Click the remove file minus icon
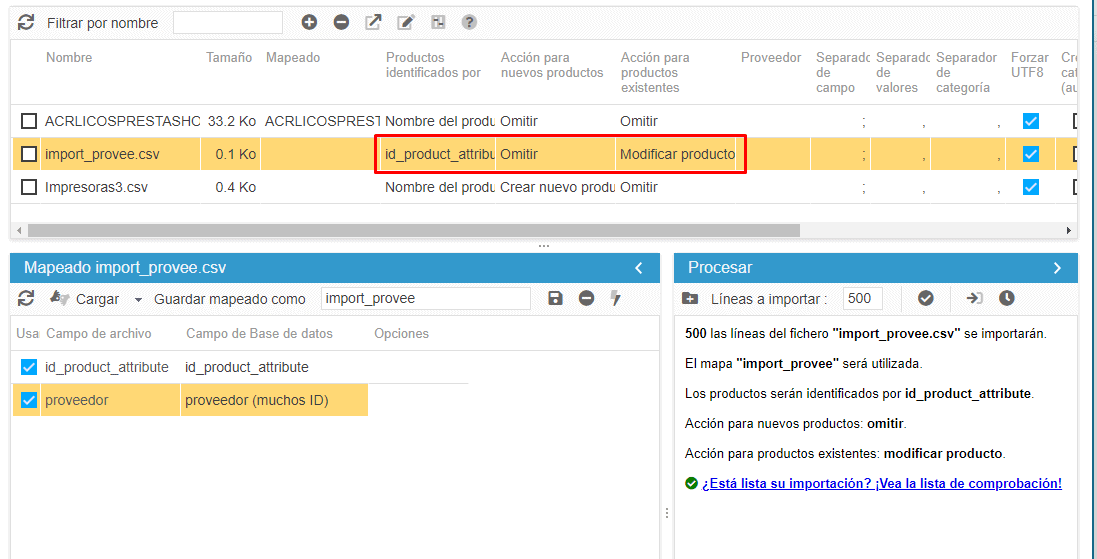This screenshot has height=559, width=1097. pos(341,22)
